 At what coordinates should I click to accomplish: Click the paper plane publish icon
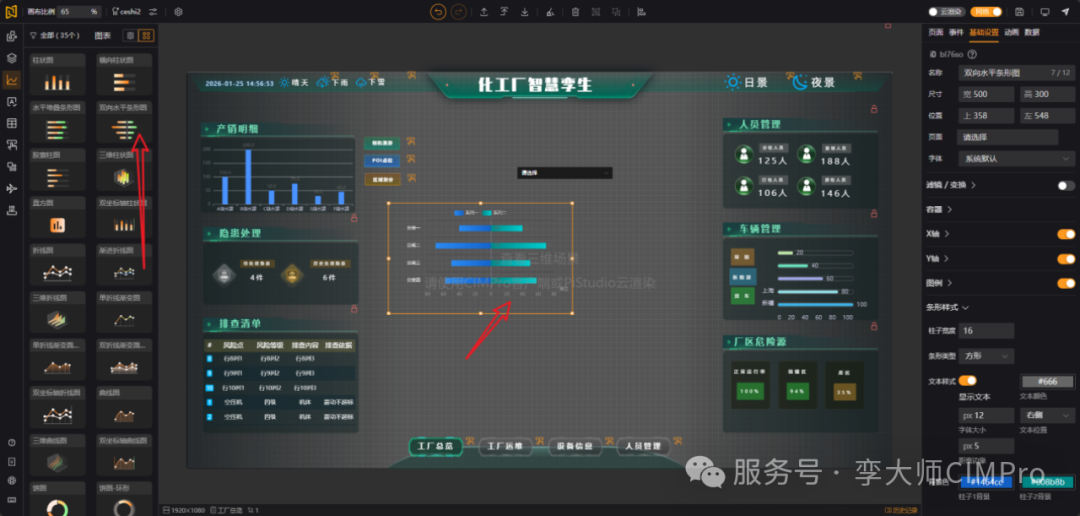pos(1066,12)
